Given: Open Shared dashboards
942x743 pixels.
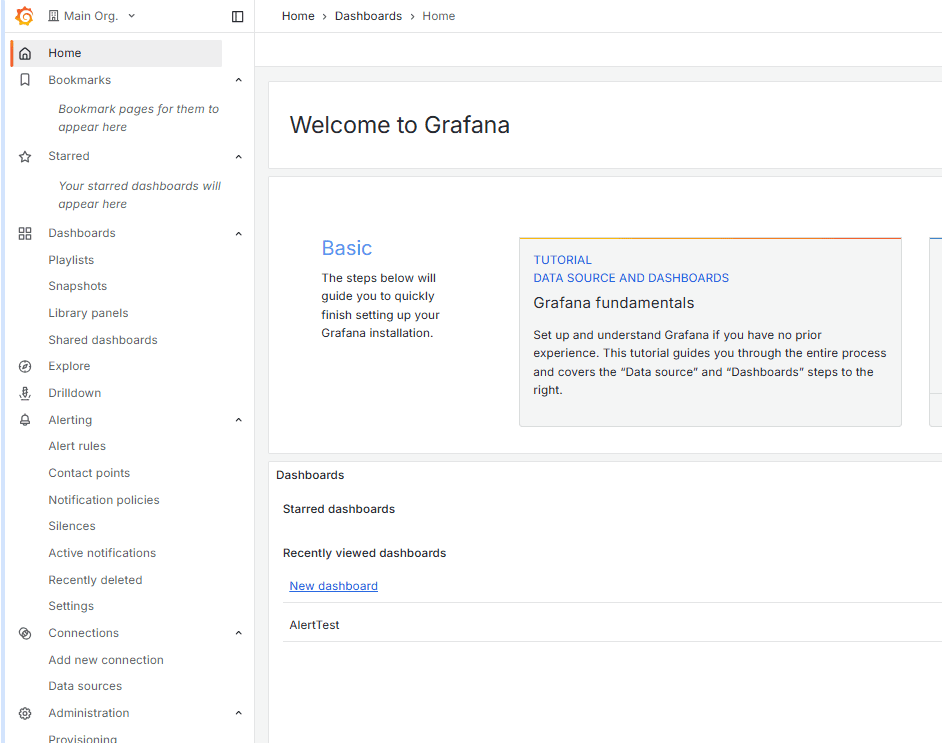Looking at the screenshot, I should 103,340.
